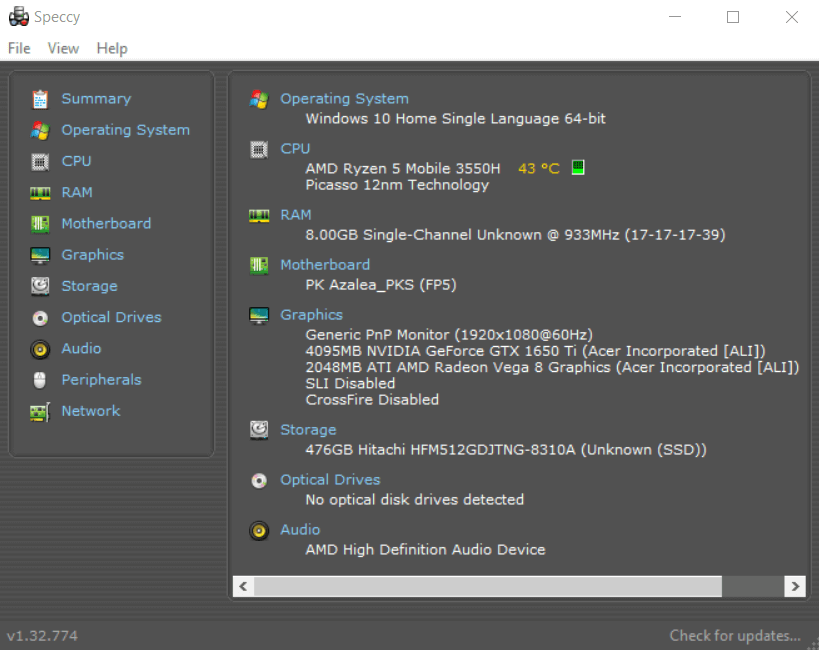Image resolution: width=819 pixels, height=650 pixels.
Task: Click the Storage drive icon in summary pane
Action: [x=259, y=430]
